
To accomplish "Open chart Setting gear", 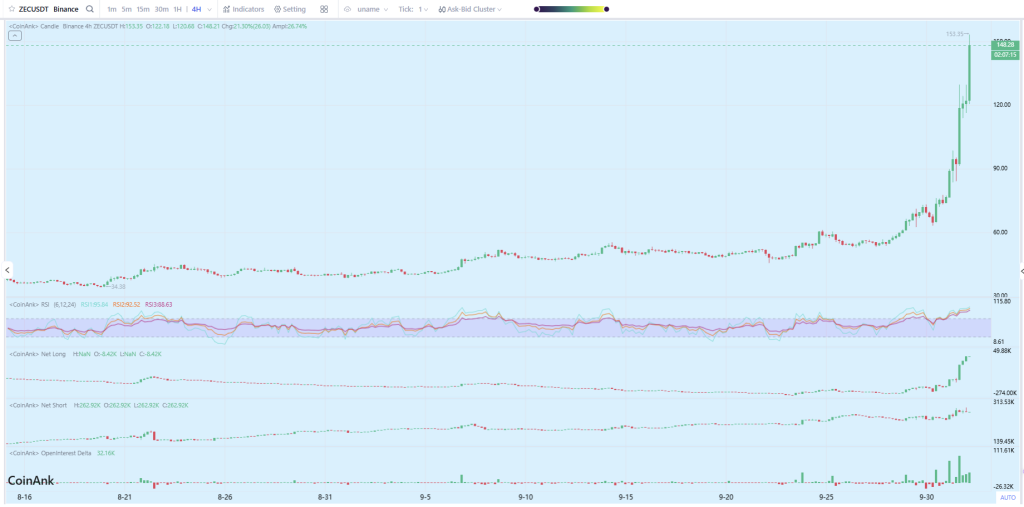I will [290, 9].
